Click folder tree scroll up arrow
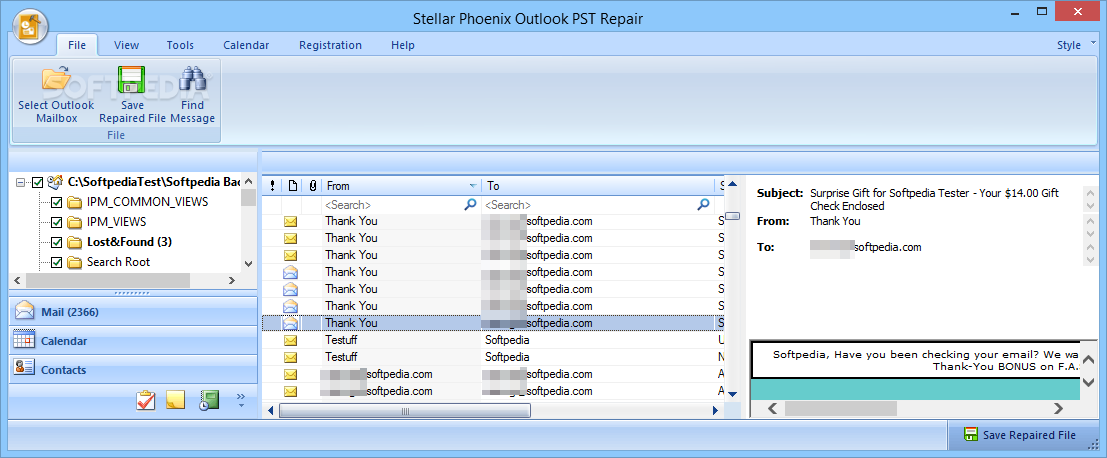Viewport: 1107px width, 458px height. (248, 181)
